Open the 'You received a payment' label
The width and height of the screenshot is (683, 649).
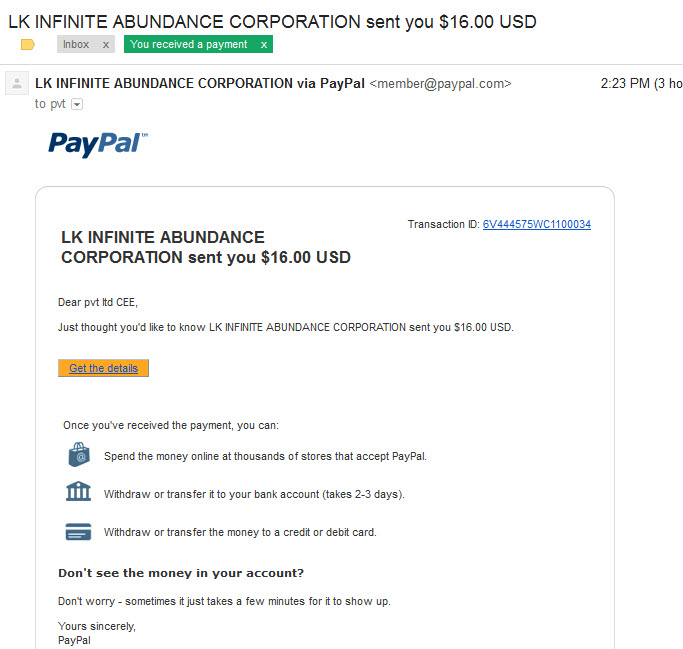pos(188,44)
